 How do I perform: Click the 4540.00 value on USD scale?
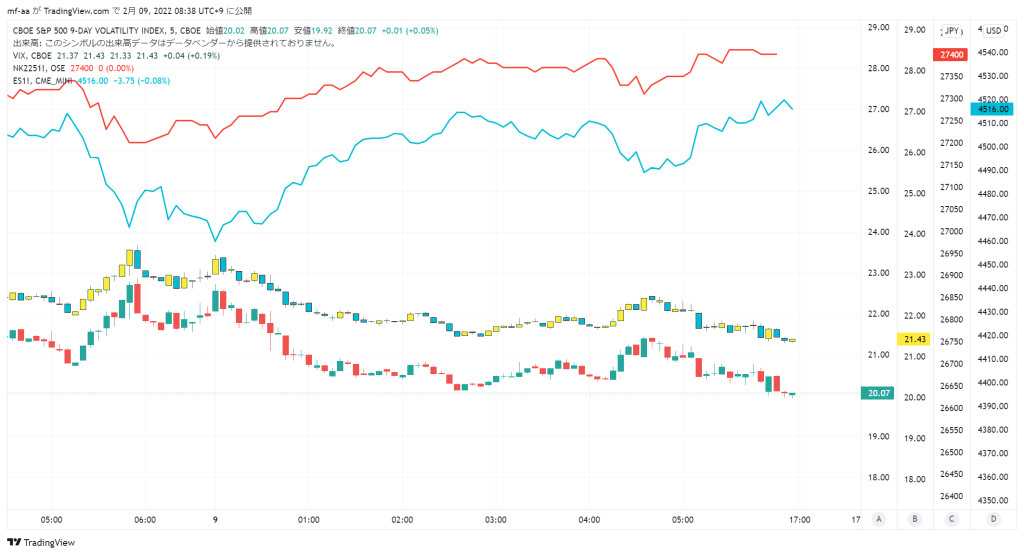pyautogui.click(x=993, y=52)
